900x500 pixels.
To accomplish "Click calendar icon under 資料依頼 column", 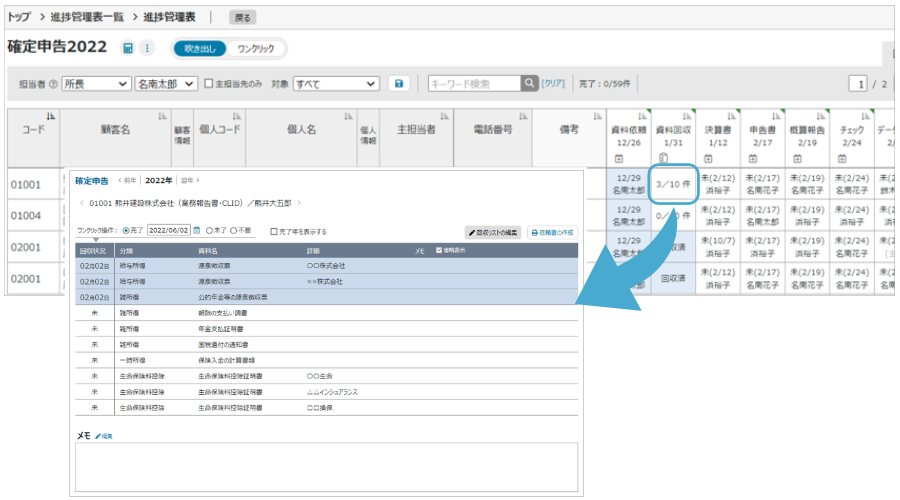I will 618,158.
